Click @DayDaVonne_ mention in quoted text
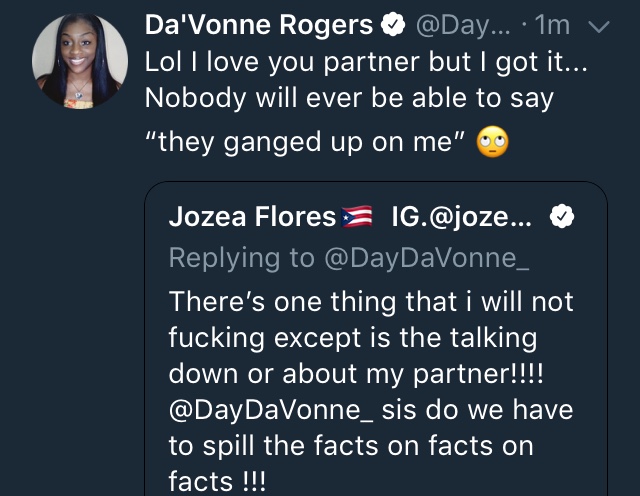This screenshot has width=640, height=496. pyautogui.click(x=271, y=410)
